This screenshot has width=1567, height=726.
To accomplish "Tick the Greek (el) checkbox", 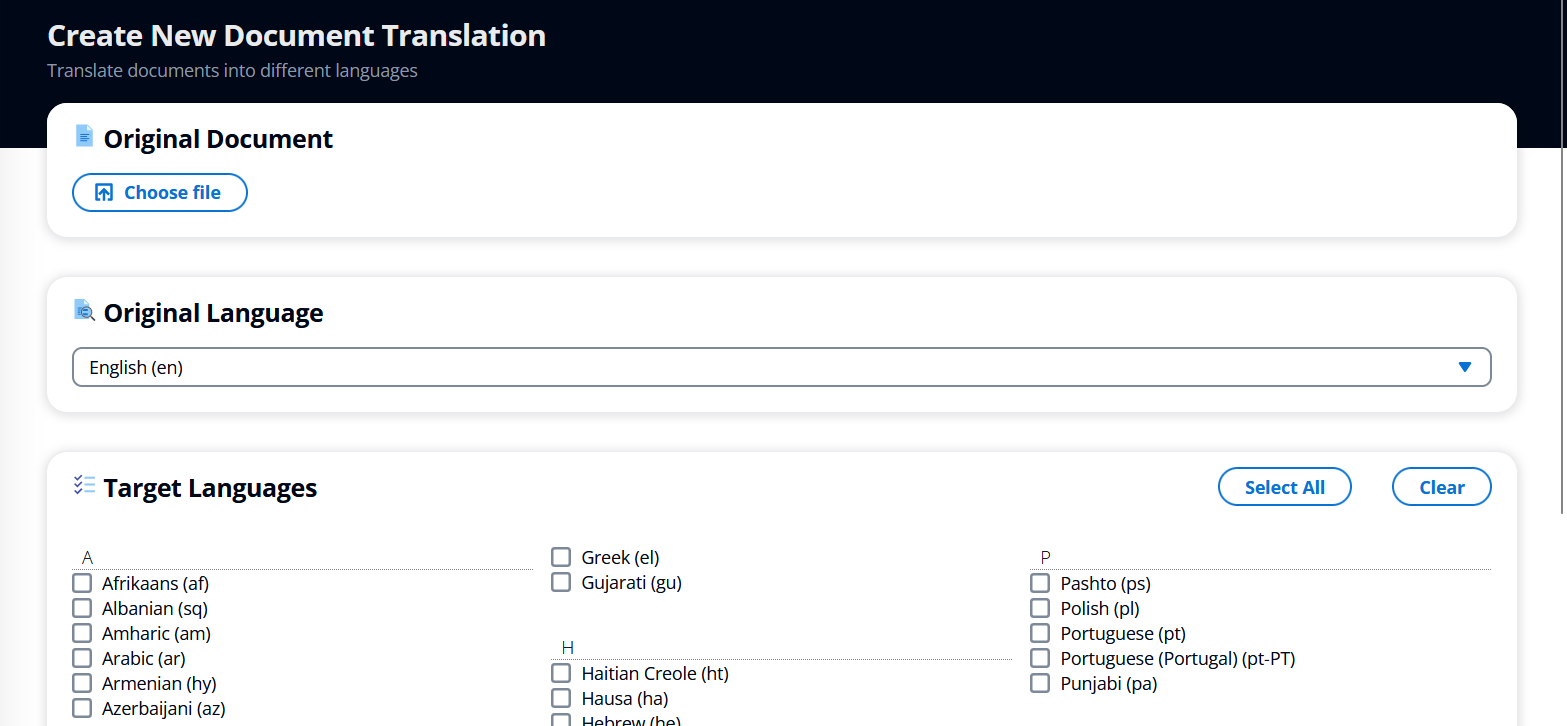I will click(561, 557).
